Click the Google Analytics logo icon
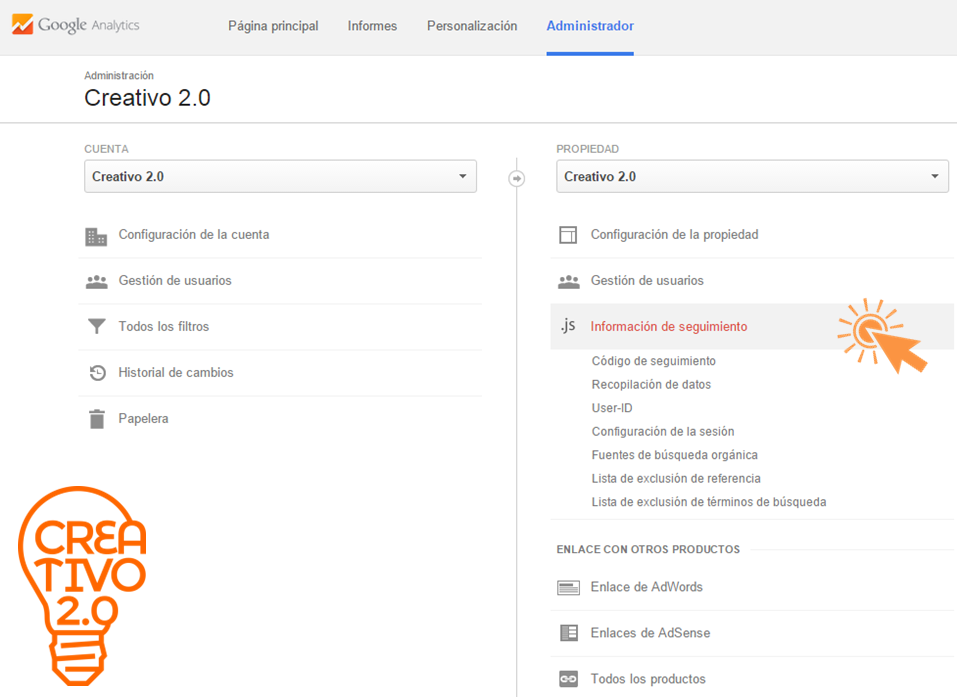This screenshot has height=697, width=957. pyautogui.click(x=23, y=24)
